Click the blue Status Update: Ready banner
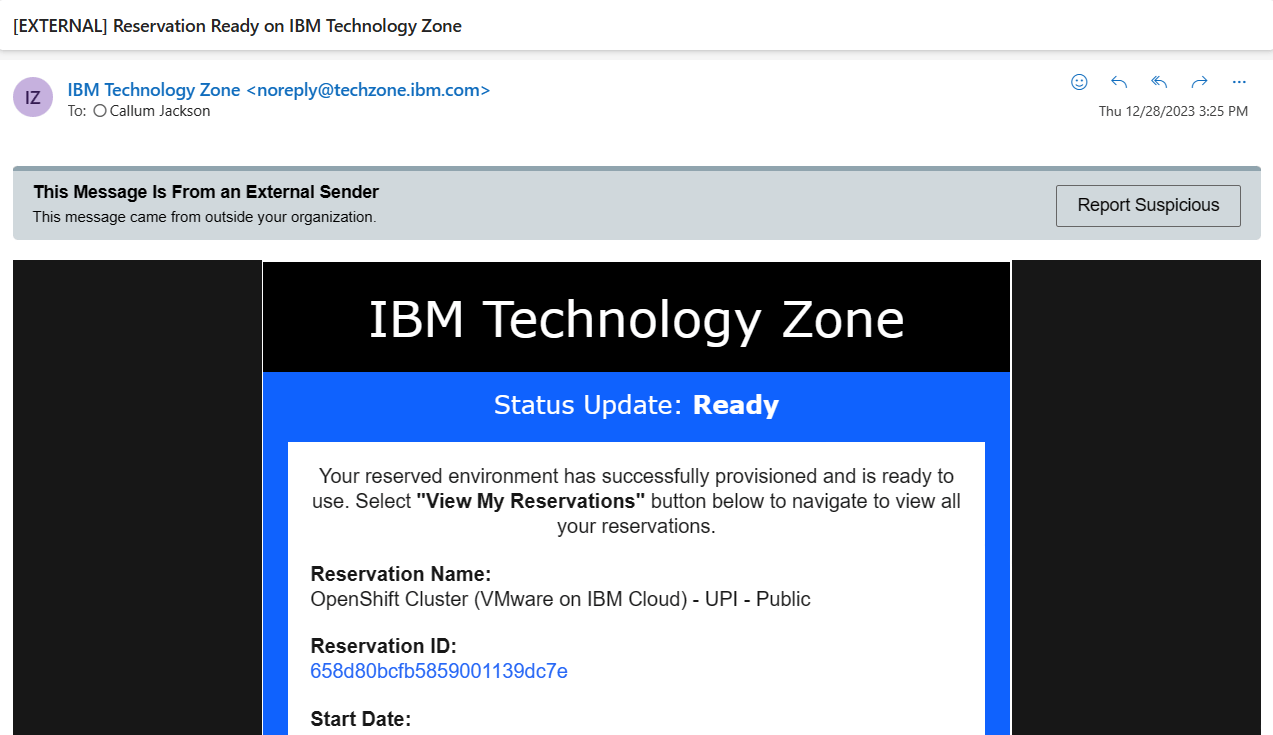 [x=636, y=405]
